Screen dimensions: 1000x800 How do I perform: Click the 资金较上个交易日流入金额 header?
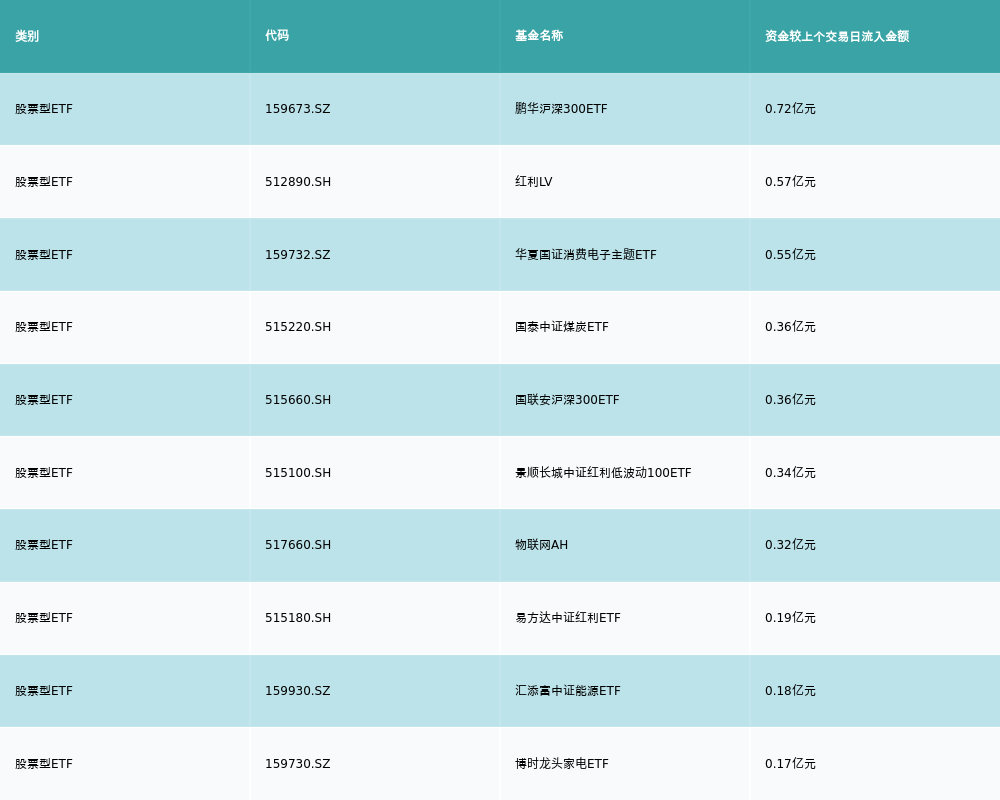(x=837, y=36)
